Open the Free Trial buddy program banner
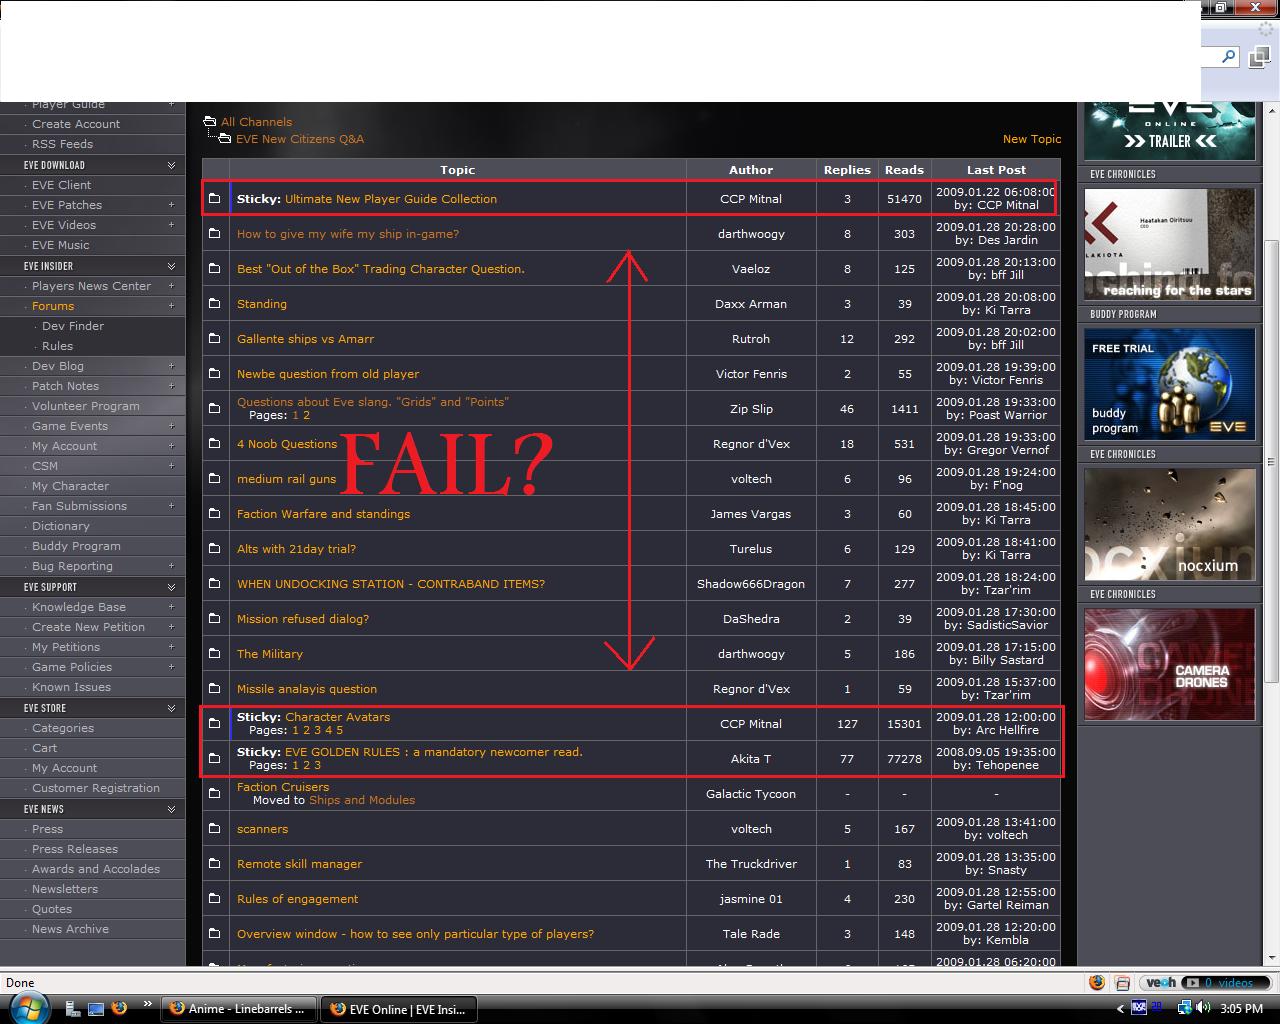The width and height of the screenshot is (1280, 1024). pyautogui.click(x=1170, y=384)
